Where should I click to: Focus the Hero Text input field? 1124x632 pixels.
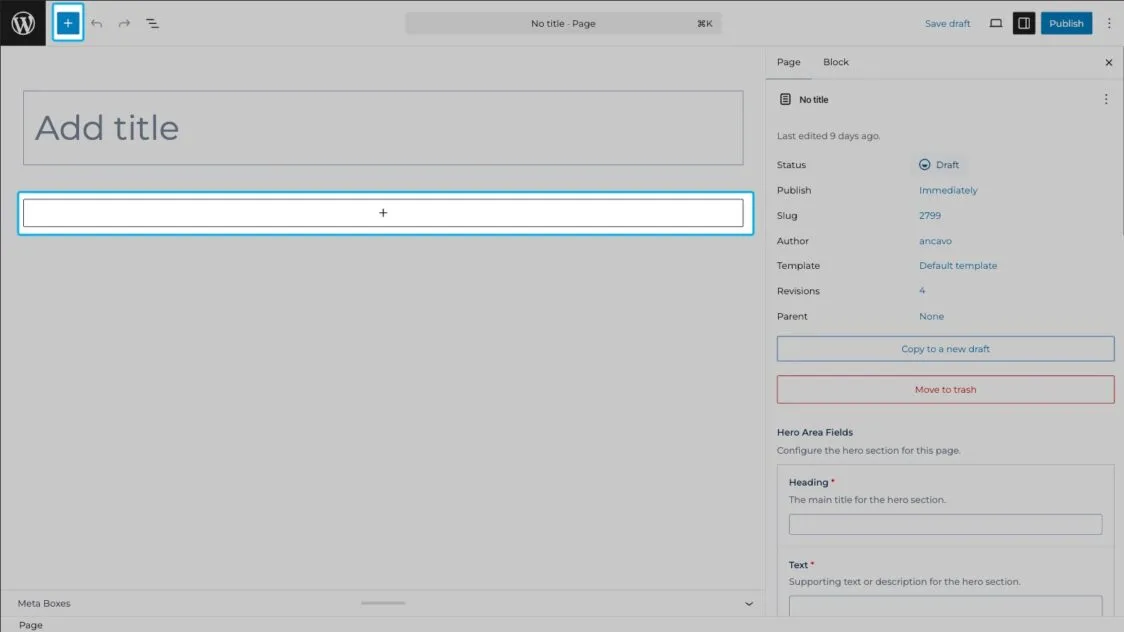point(945,605)
